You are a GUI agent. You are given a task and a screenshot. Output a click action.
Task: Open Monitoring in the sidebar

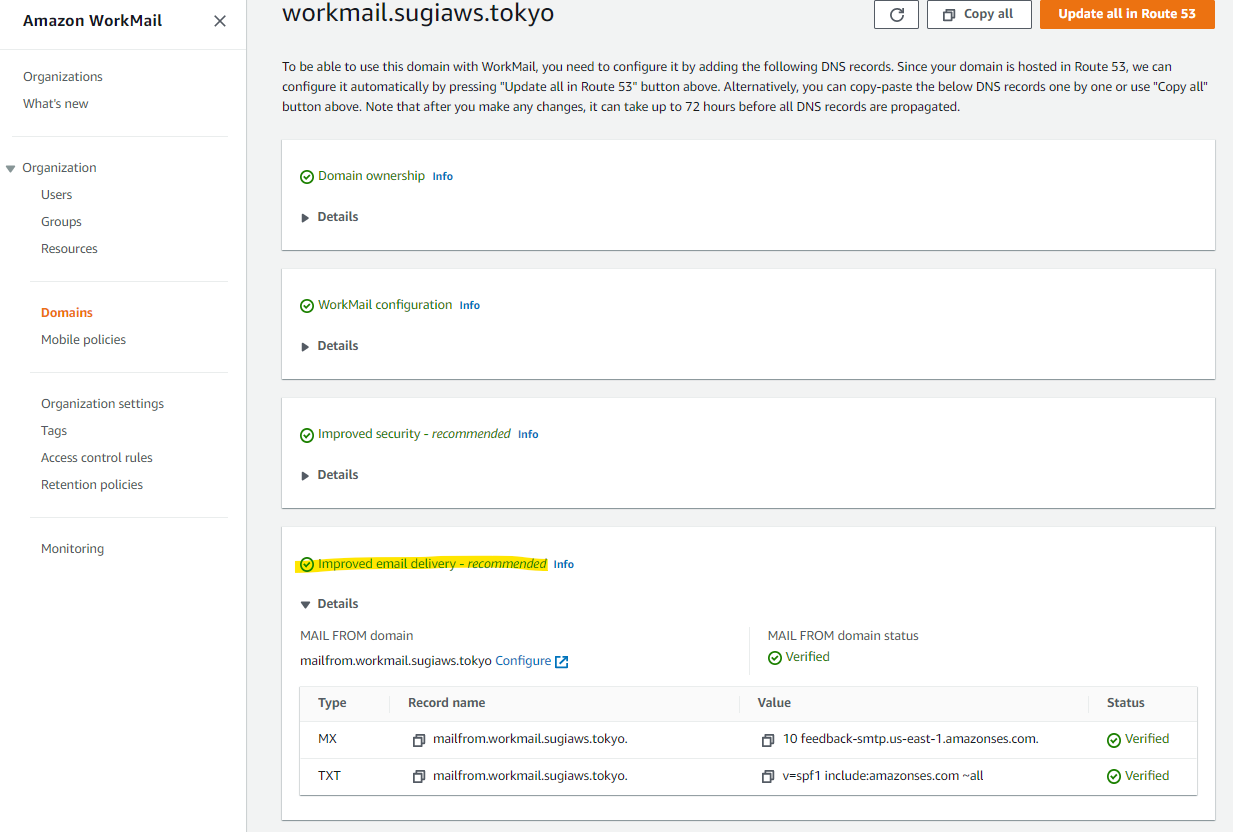click(72, 549)
